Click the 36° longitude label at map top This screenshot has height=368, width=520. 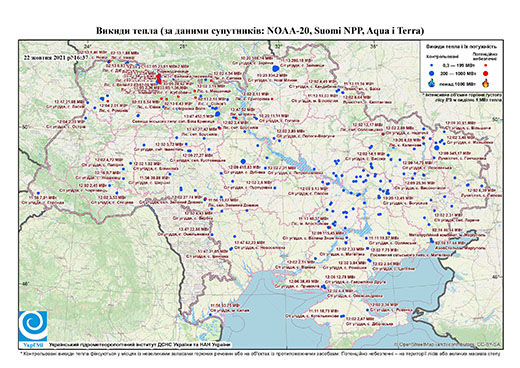(374, 46)
